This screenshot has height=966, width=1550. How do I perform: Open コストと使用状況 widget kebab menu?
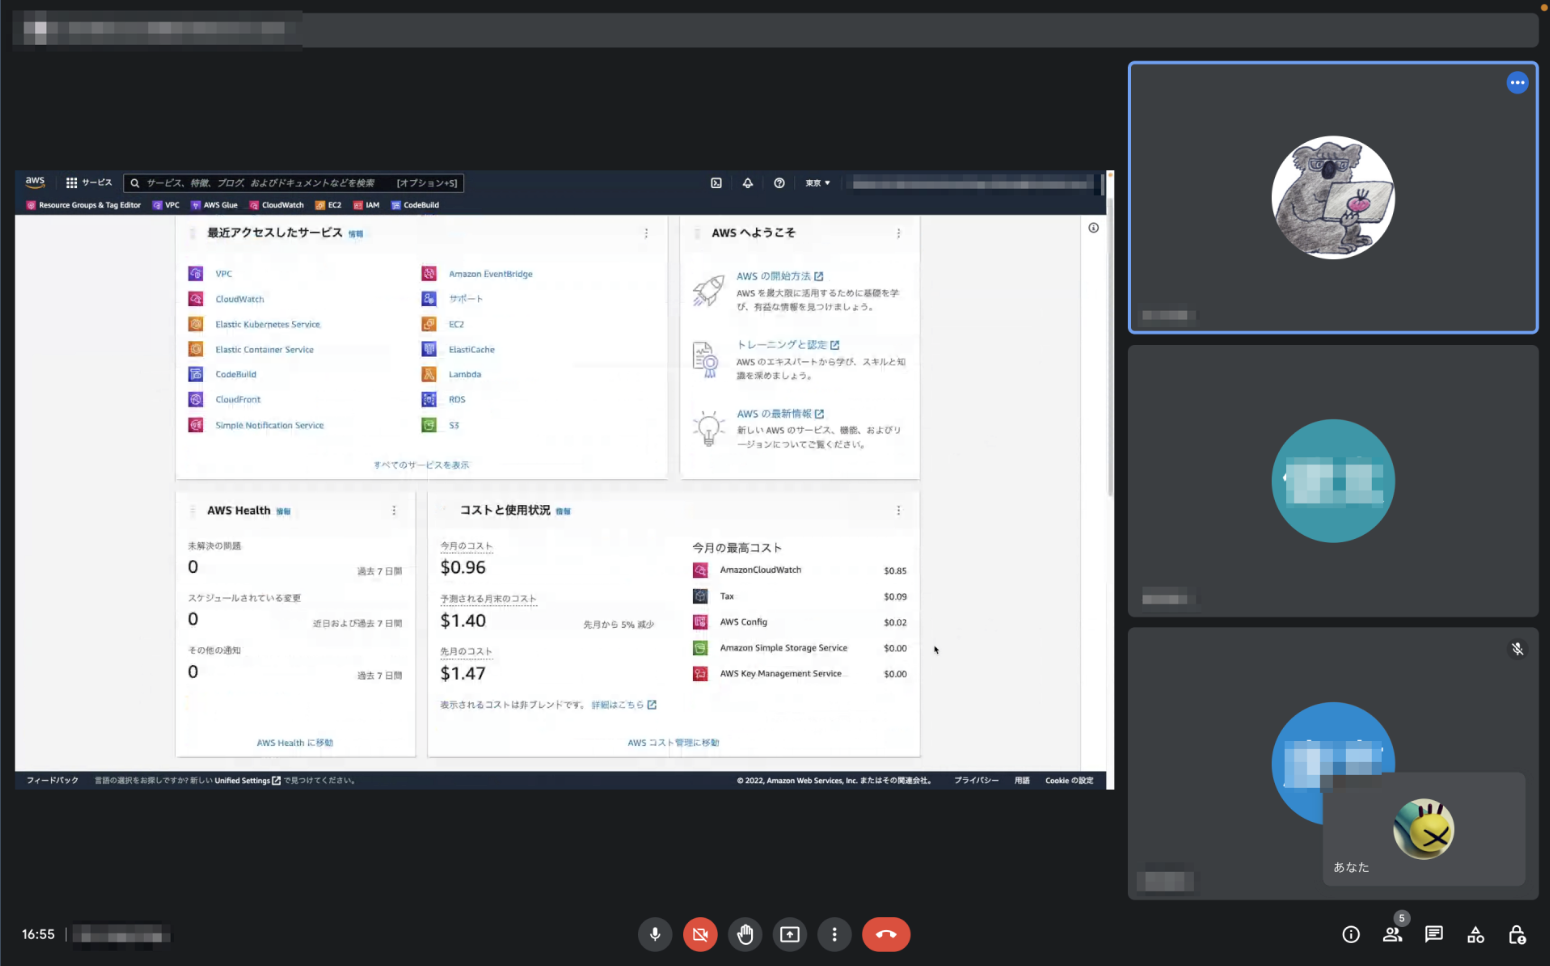click(x=898, y=510)
